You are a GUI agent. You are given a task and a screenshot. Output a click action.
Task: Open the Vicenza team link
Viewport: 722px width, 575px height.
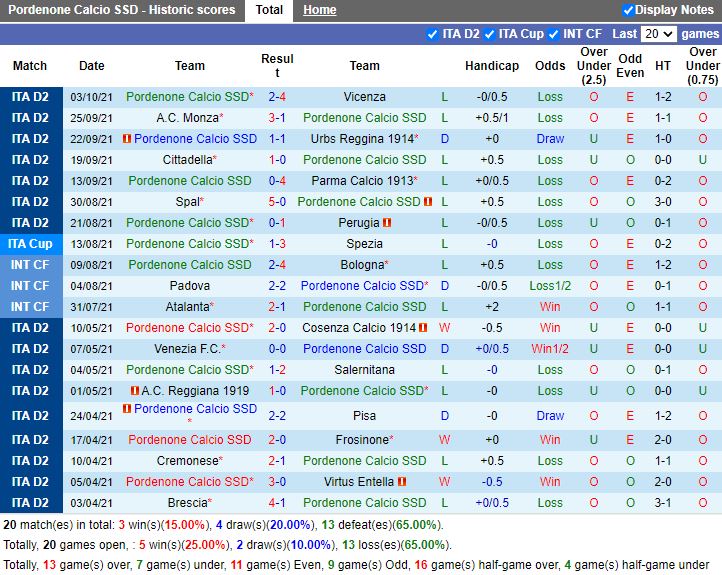pyautogui.click(x=364, y=97)
